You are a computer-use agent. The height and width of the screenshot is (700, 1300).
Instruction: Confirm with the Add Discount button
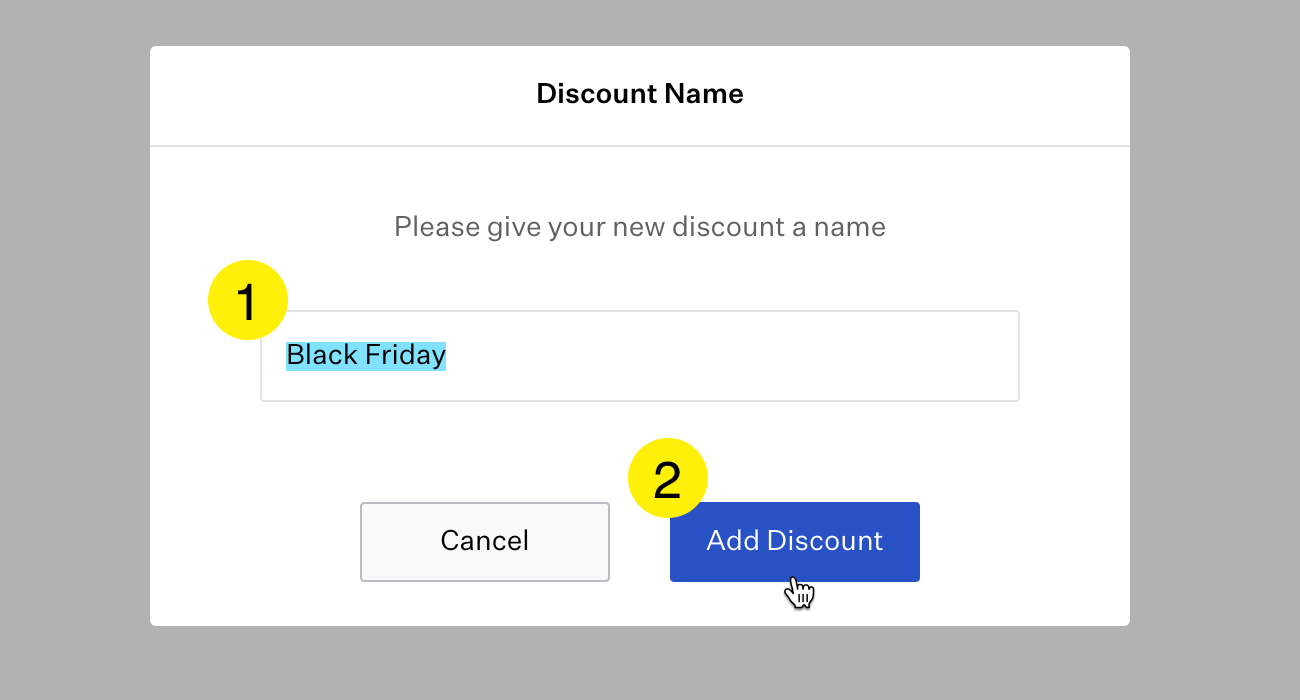click(x=795, y=541)
